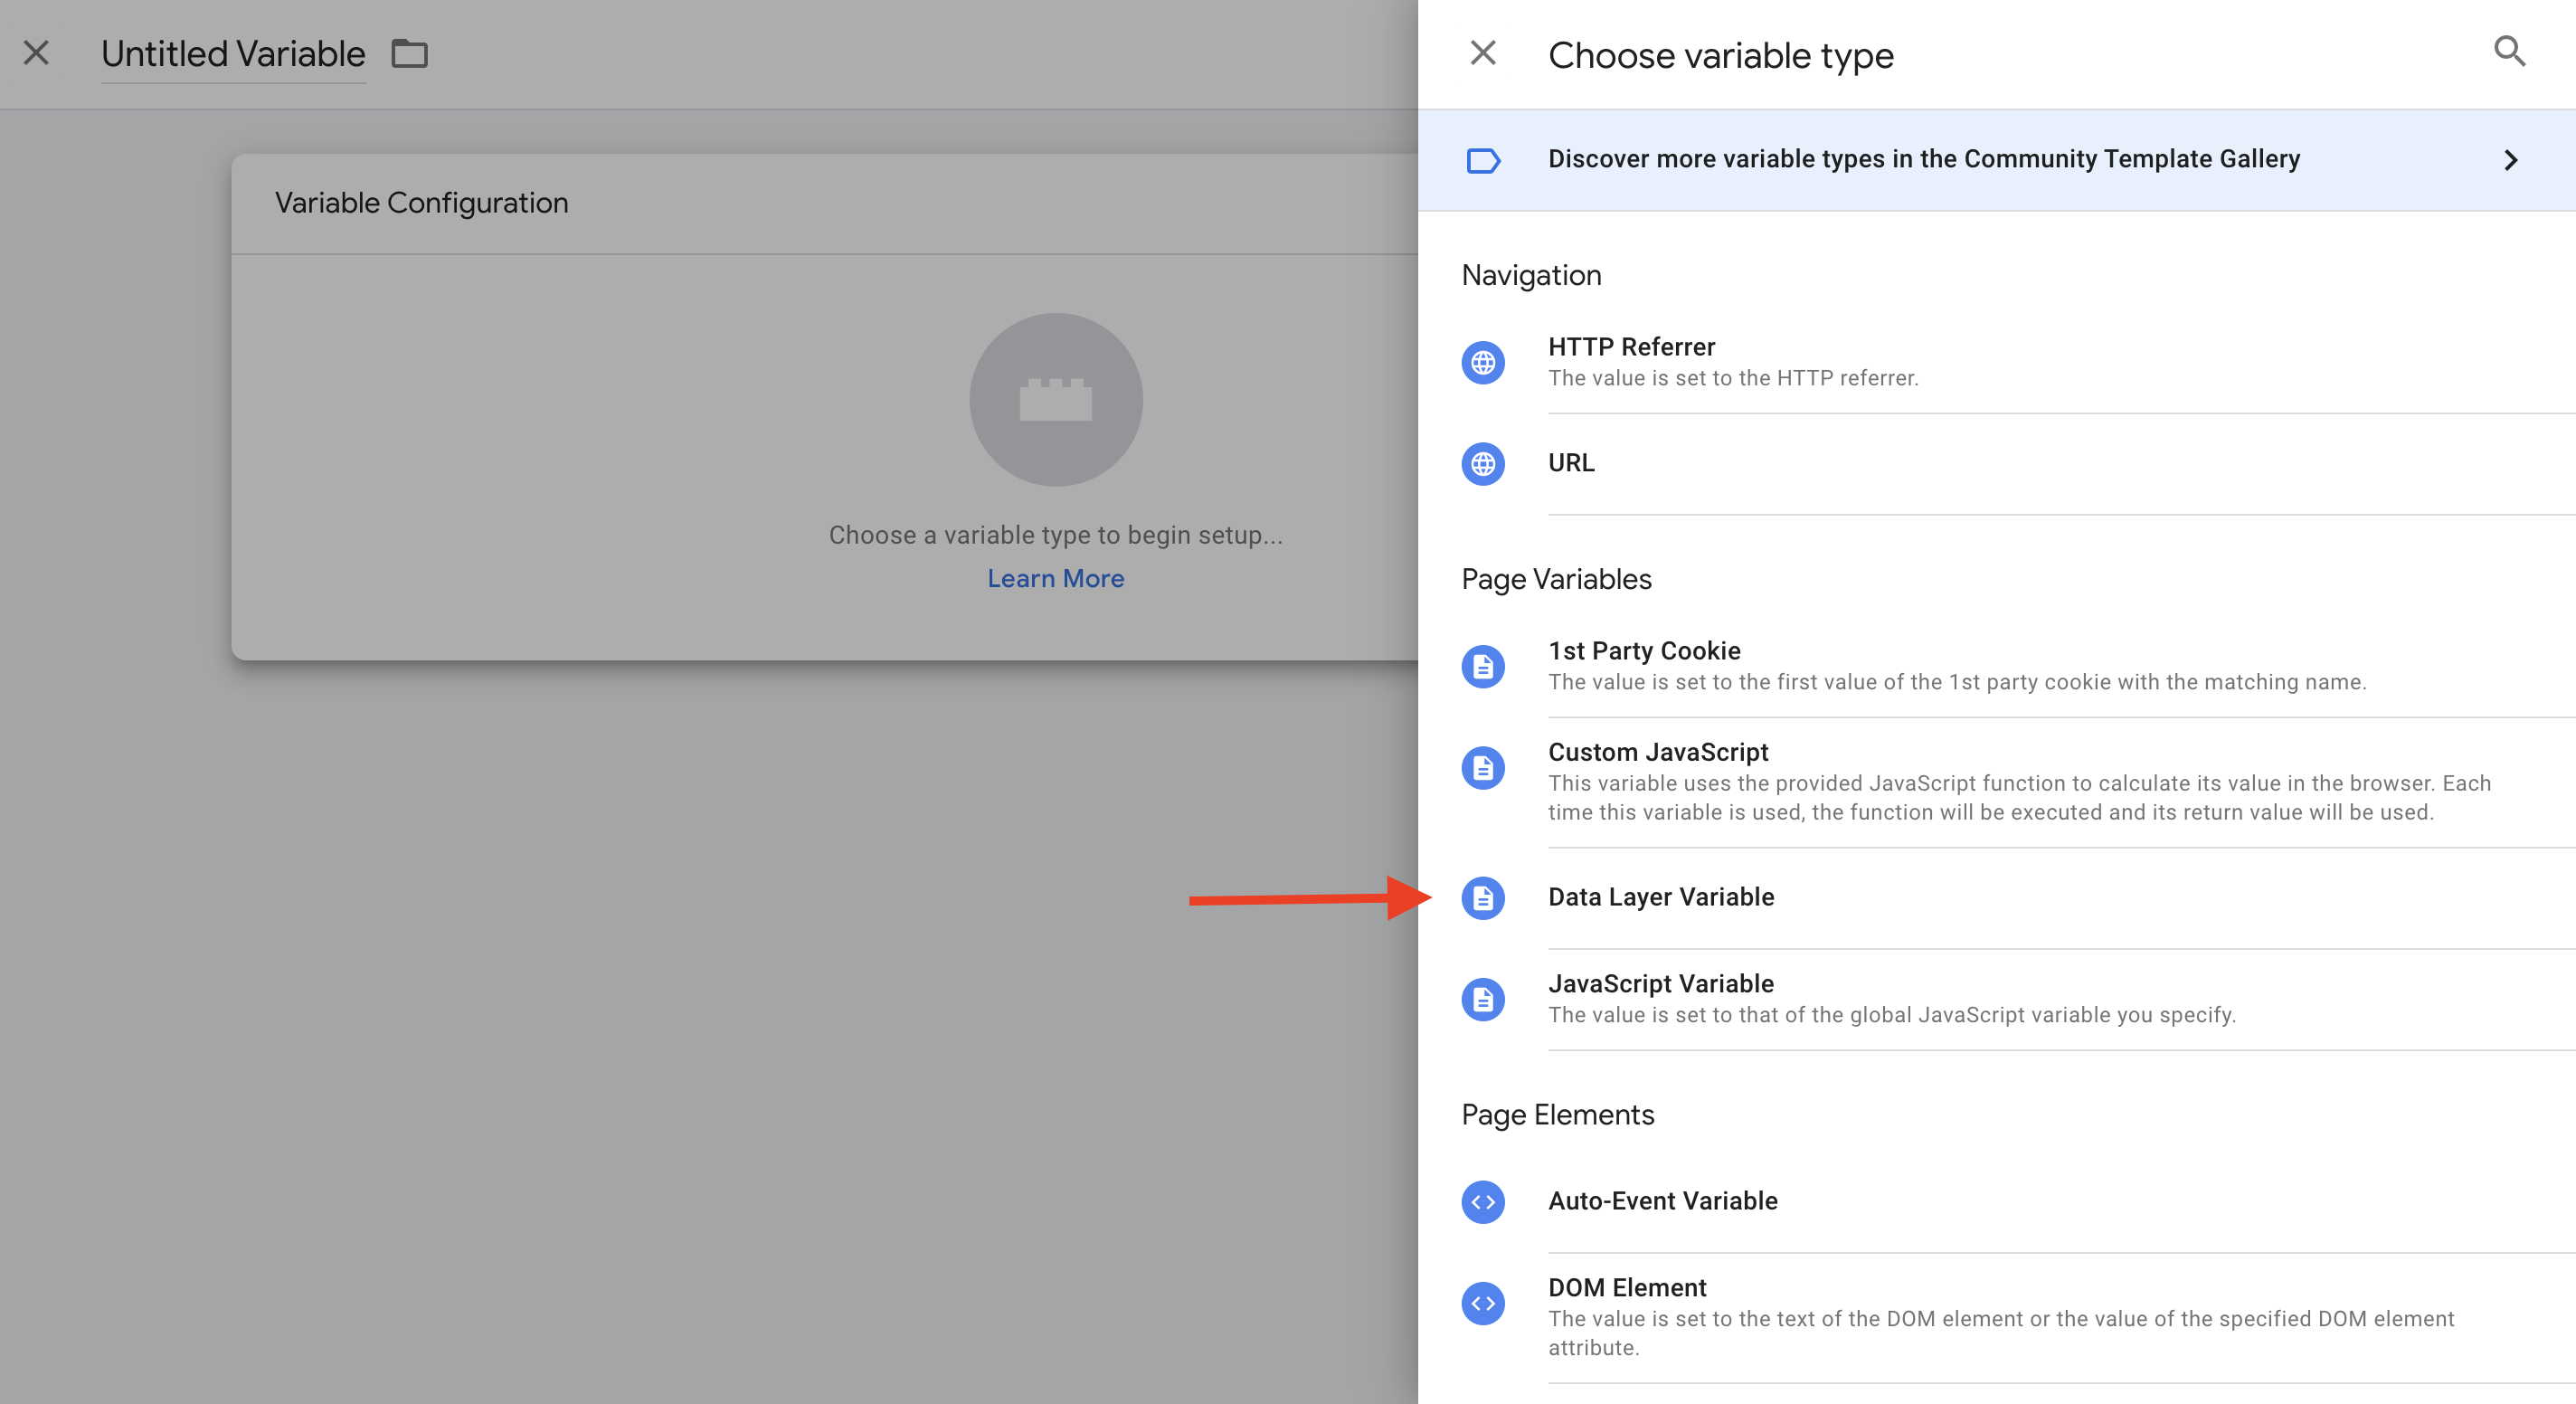Edit the Untitled Variable name field
Viewport: 2576px width, 1404px height.
[233, 54]
